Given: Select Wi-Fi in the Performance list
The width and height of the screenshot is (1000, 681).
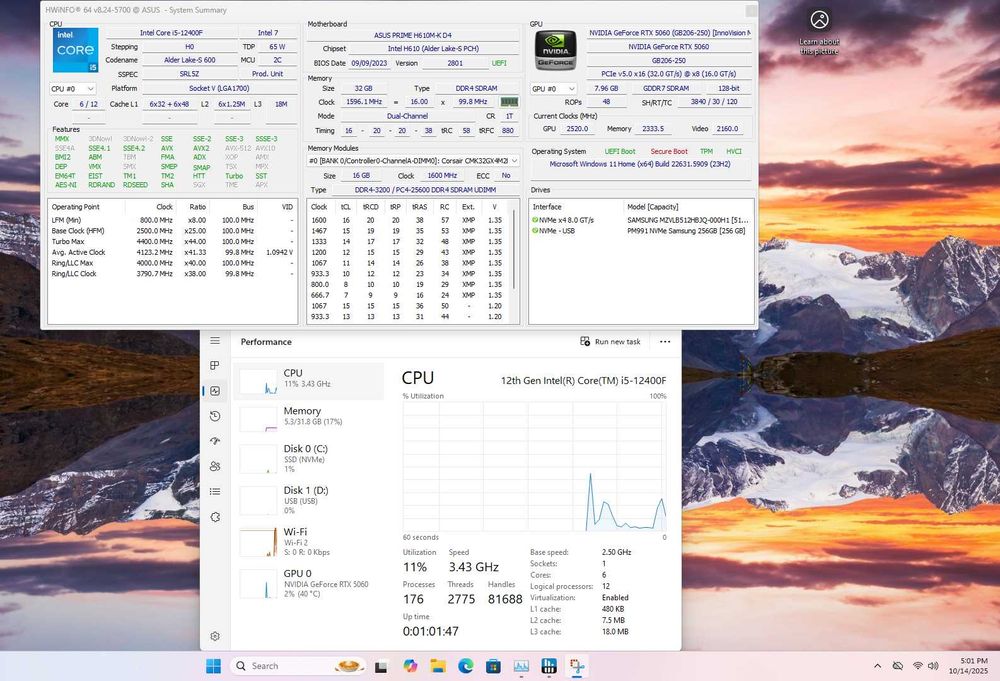Looking at the screenshot, I should [309, 542].
